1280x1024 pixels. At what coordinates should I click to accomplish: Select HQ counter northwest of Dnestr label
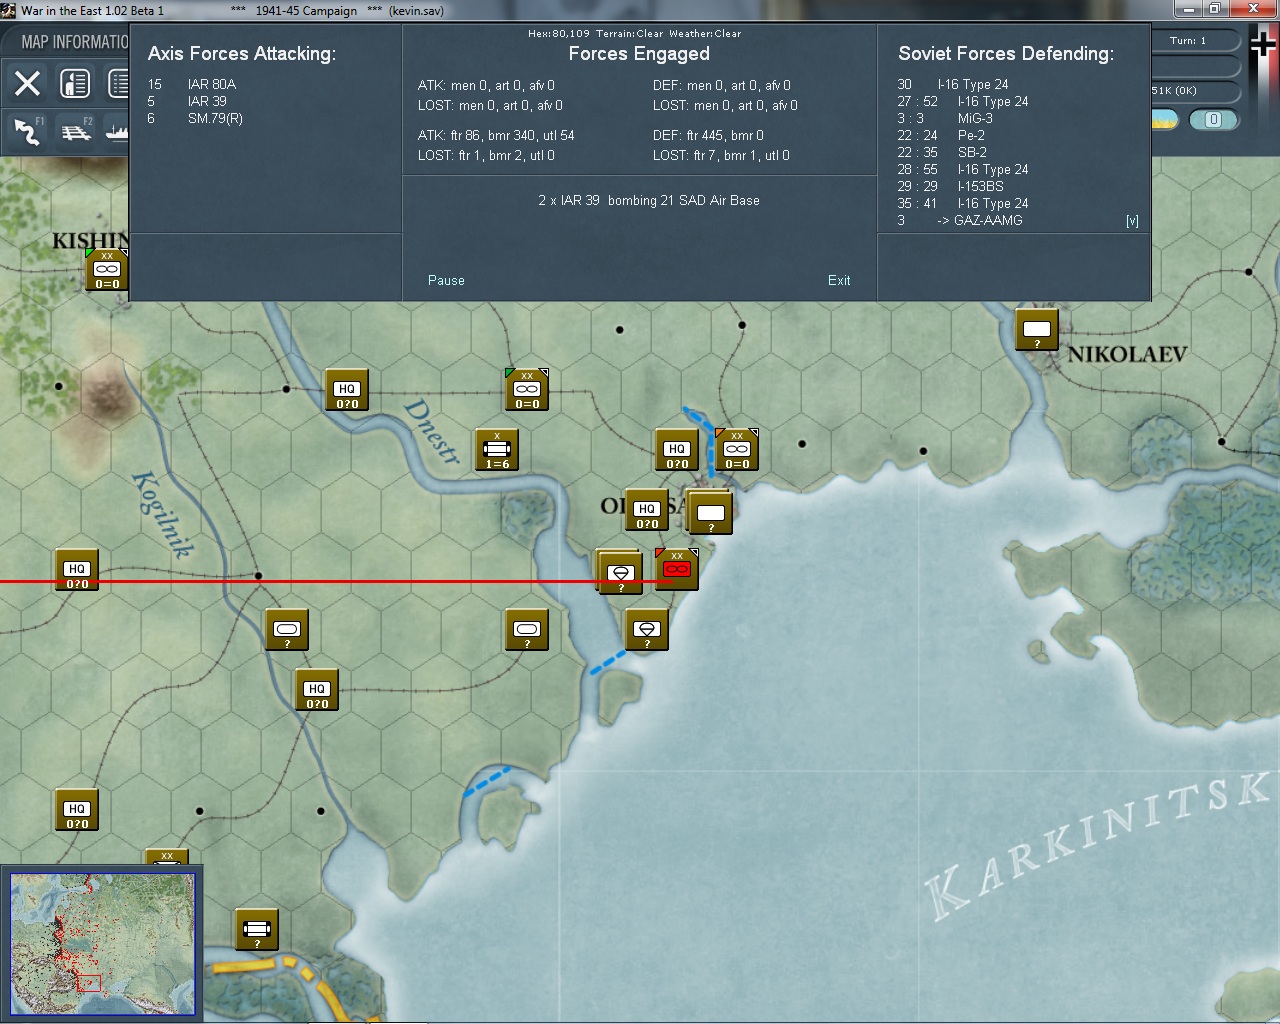(x=347, y=390)
